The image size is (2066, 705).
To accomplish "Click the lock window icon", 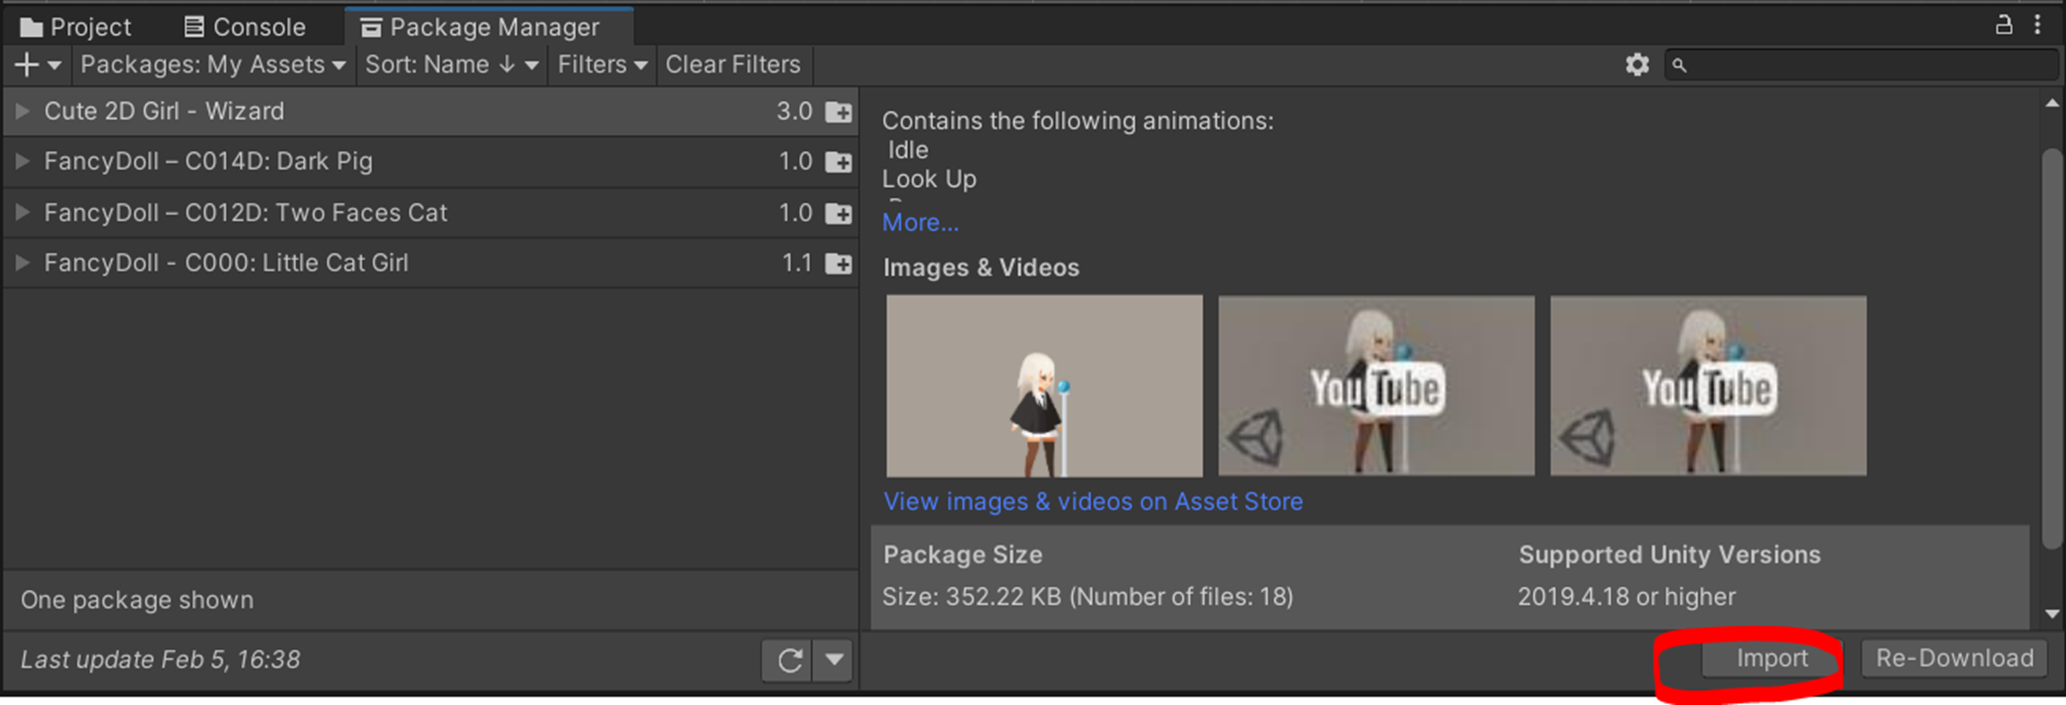I will coord(2003,25).
